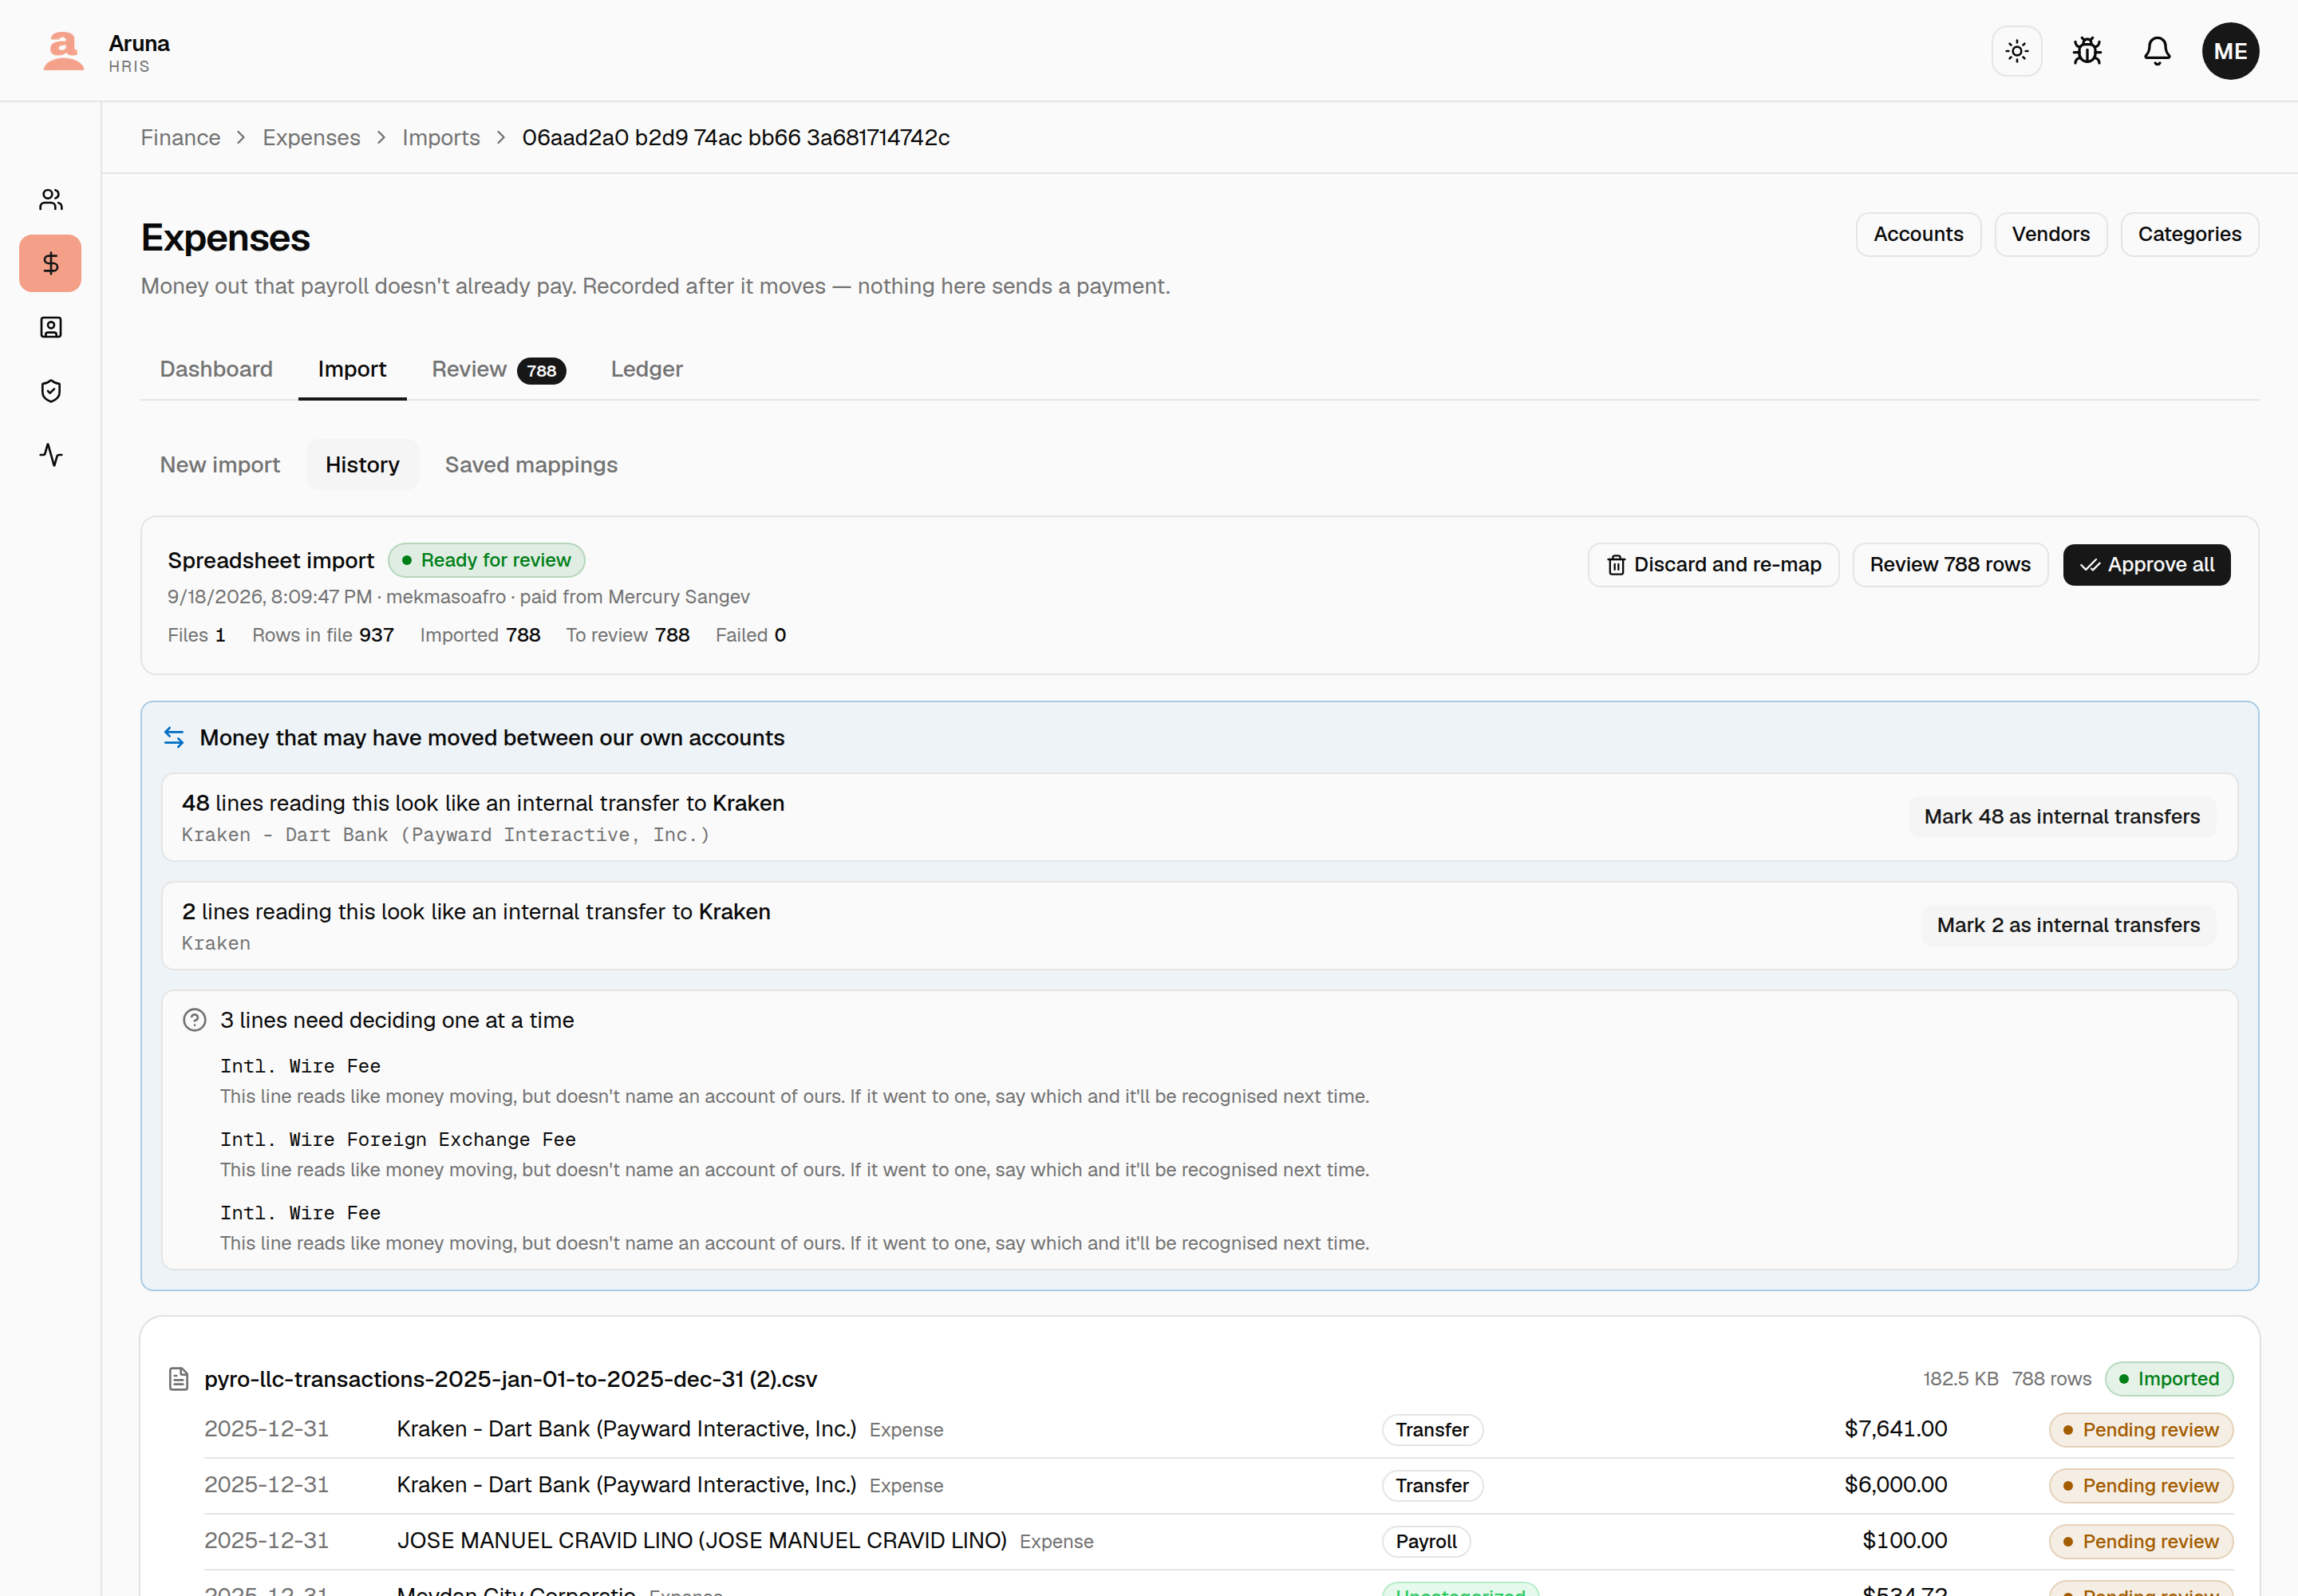Click the Ready for review status badge
The width and height of the screenshot is (2298, 1596).
point(486,561)
